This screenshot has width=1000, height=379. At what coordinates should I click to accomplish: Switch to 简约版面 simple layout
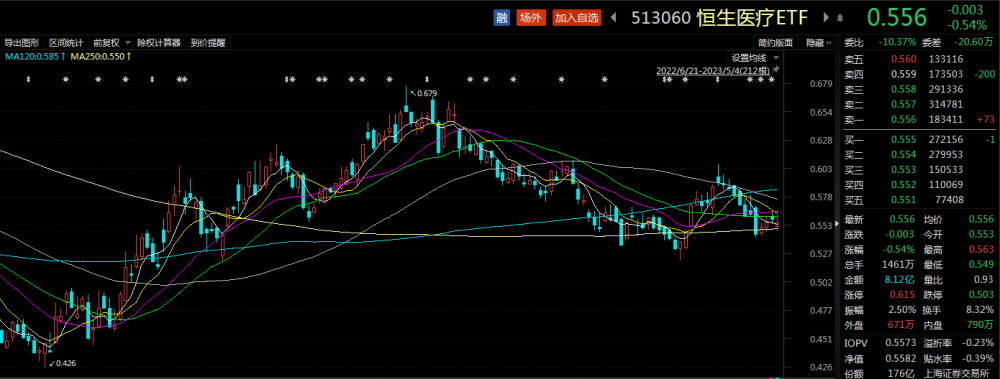pyautogui.click(x=776, y=43)
